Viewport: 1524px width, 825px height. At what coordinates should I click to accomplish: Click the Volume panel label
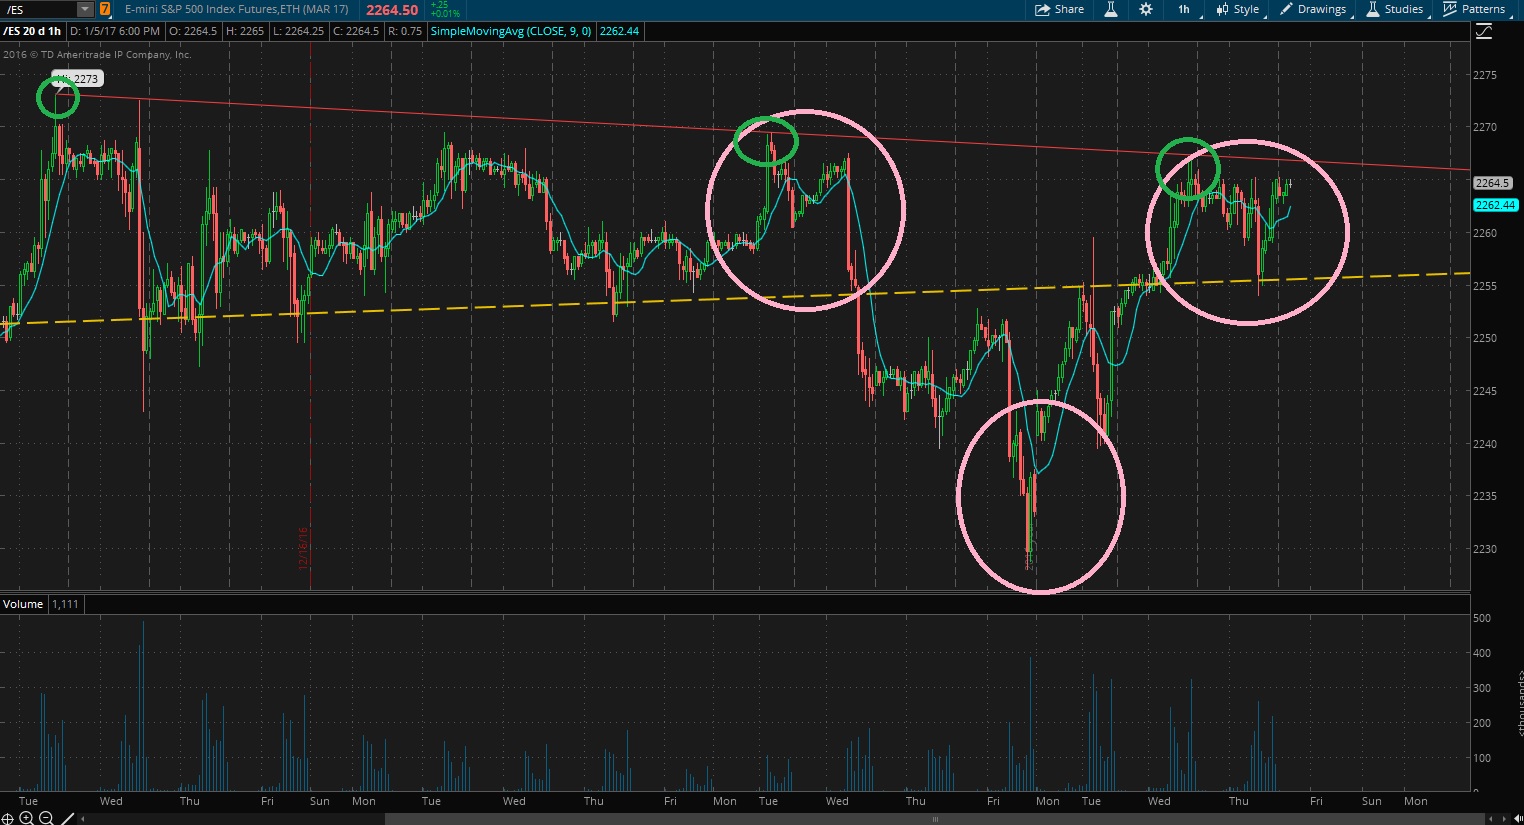23,604
